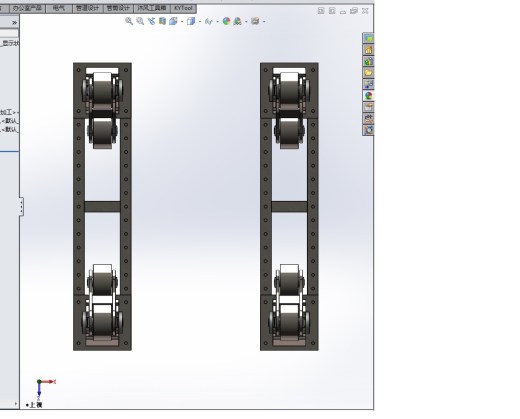Switch to the 管道设计 tab
Viewport: 520px width, 419px height.
click(x=87, y=8)
